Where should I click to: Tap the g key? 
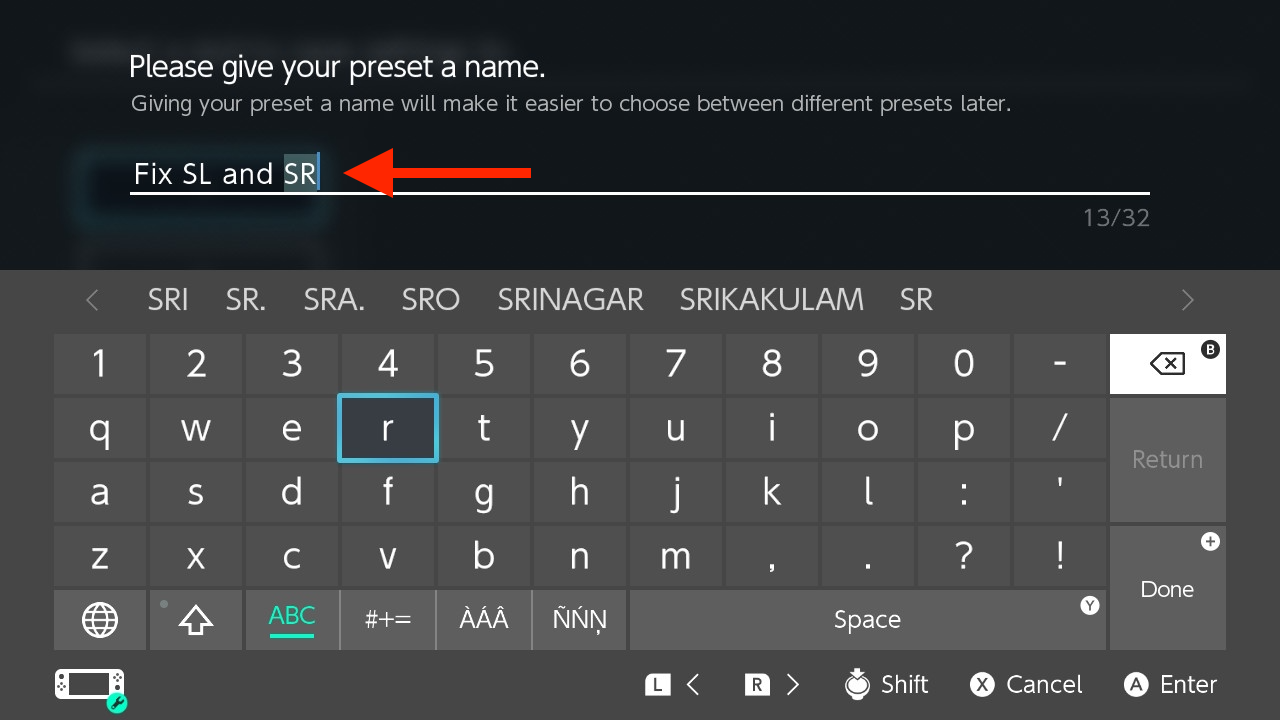click(484, 492)
